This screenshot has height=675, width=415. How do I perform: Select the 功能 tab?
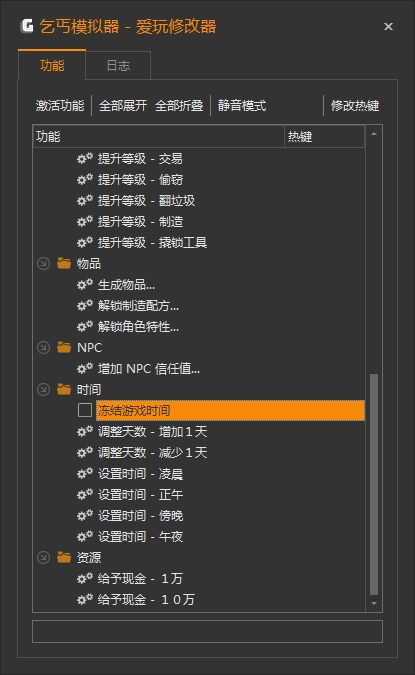[x=52, y=65]
